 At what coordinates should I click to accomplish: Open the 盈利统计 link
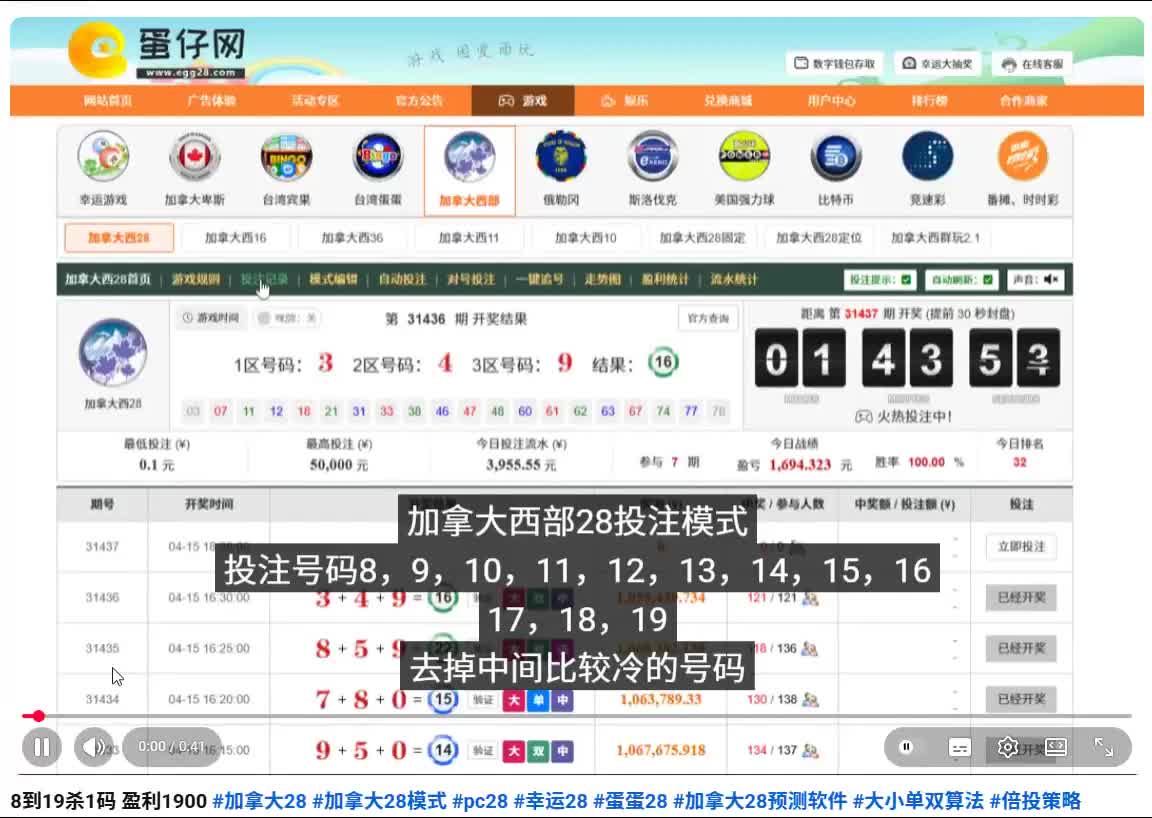tap(665, 279)
